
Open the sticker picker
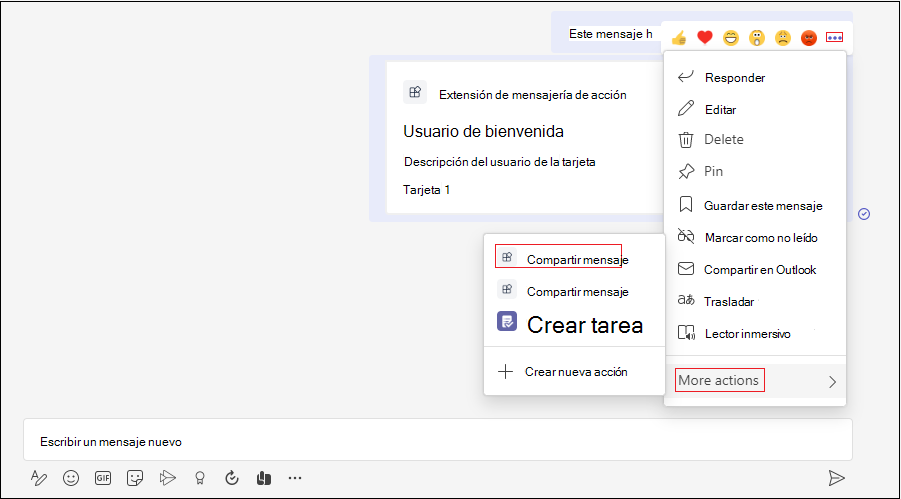135,478
